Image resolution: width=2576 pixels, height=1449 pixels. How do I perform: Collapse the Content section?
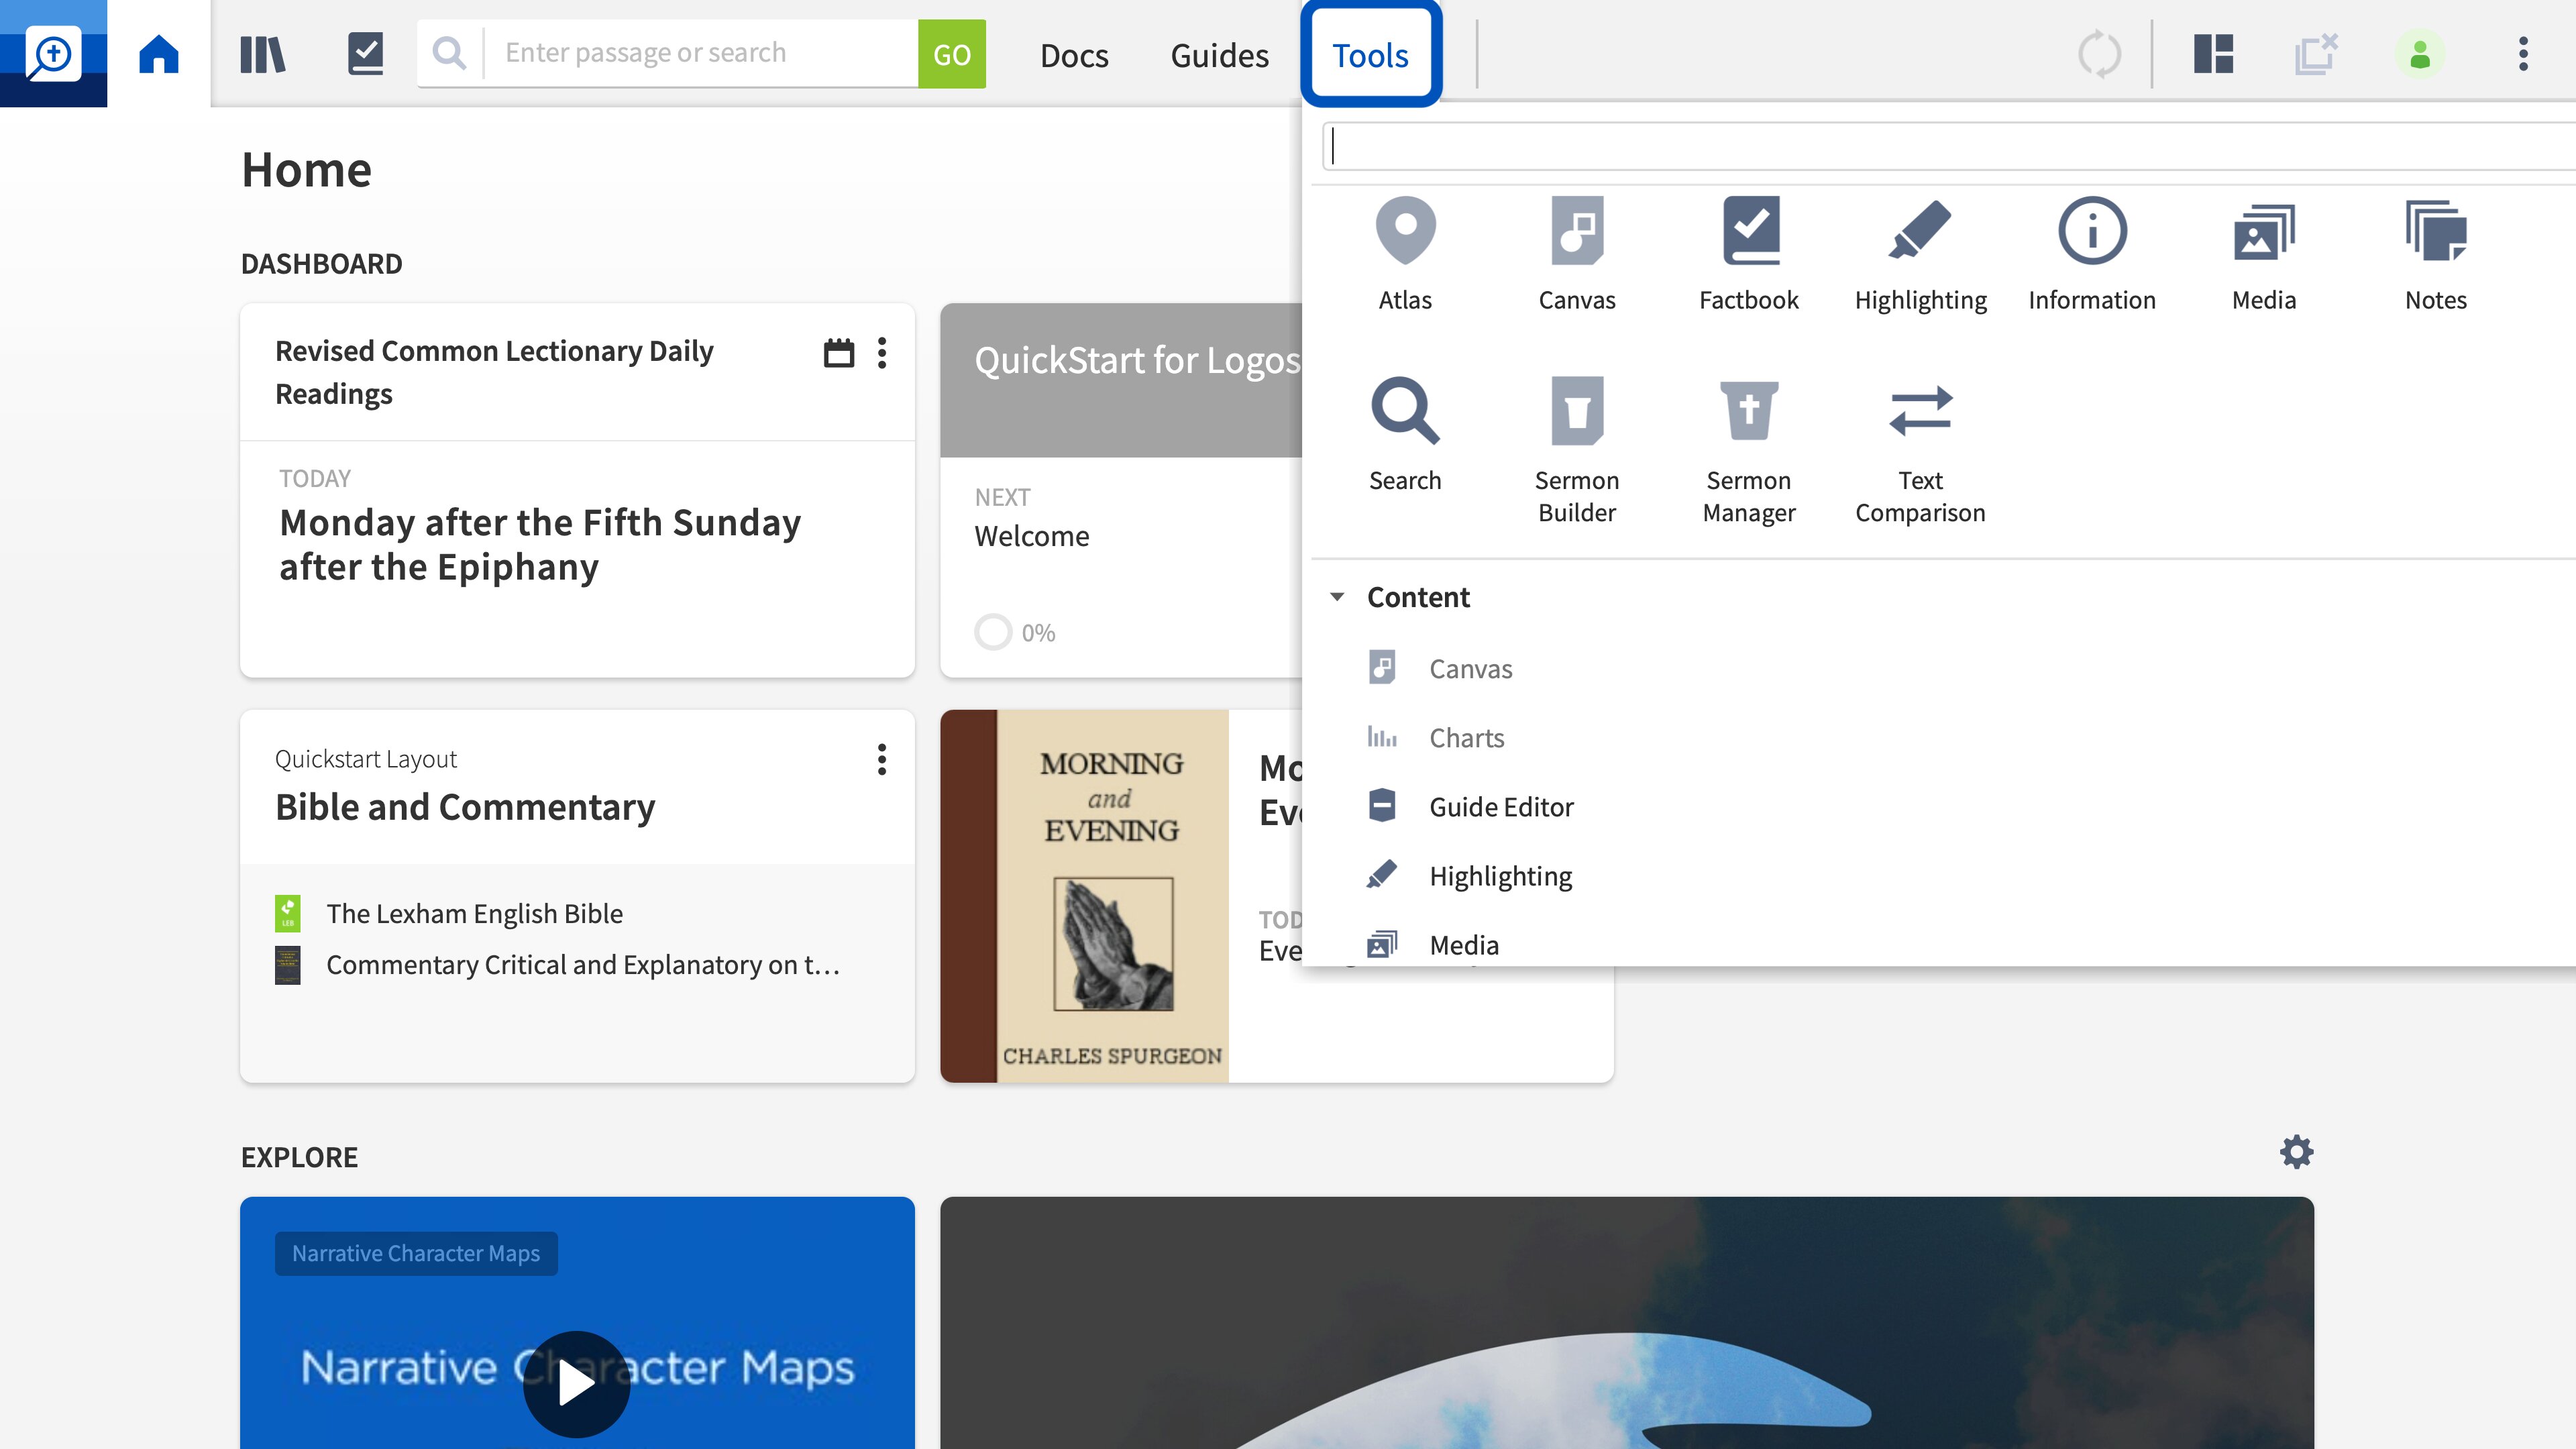point(1337,597)
